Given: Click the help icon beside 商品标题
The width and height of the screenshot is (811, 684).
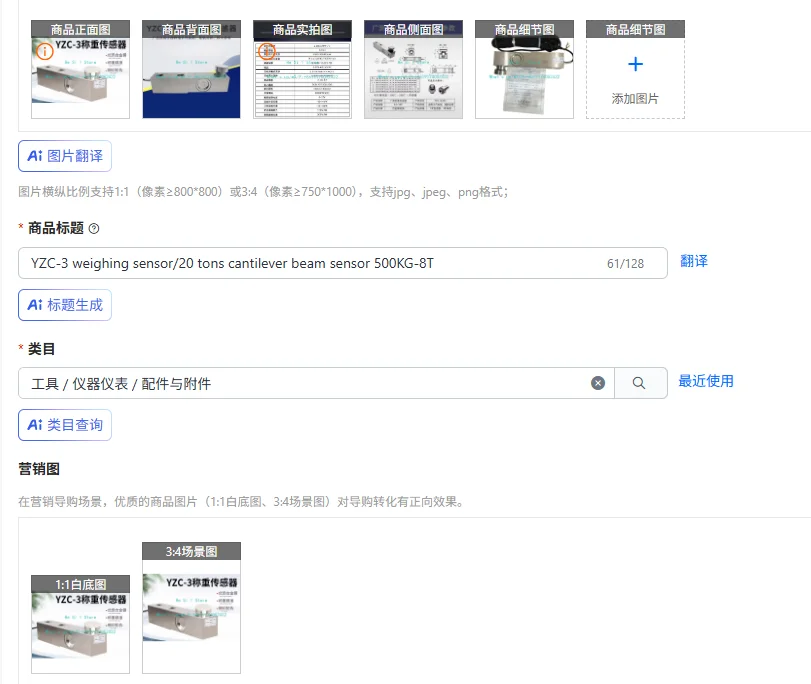Looking at the screenshot, I should (x=94, y=229).
